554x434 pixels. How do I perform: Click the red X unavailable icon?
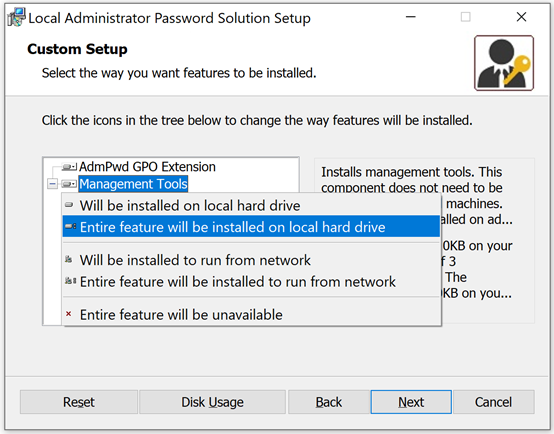pos(69,314)
